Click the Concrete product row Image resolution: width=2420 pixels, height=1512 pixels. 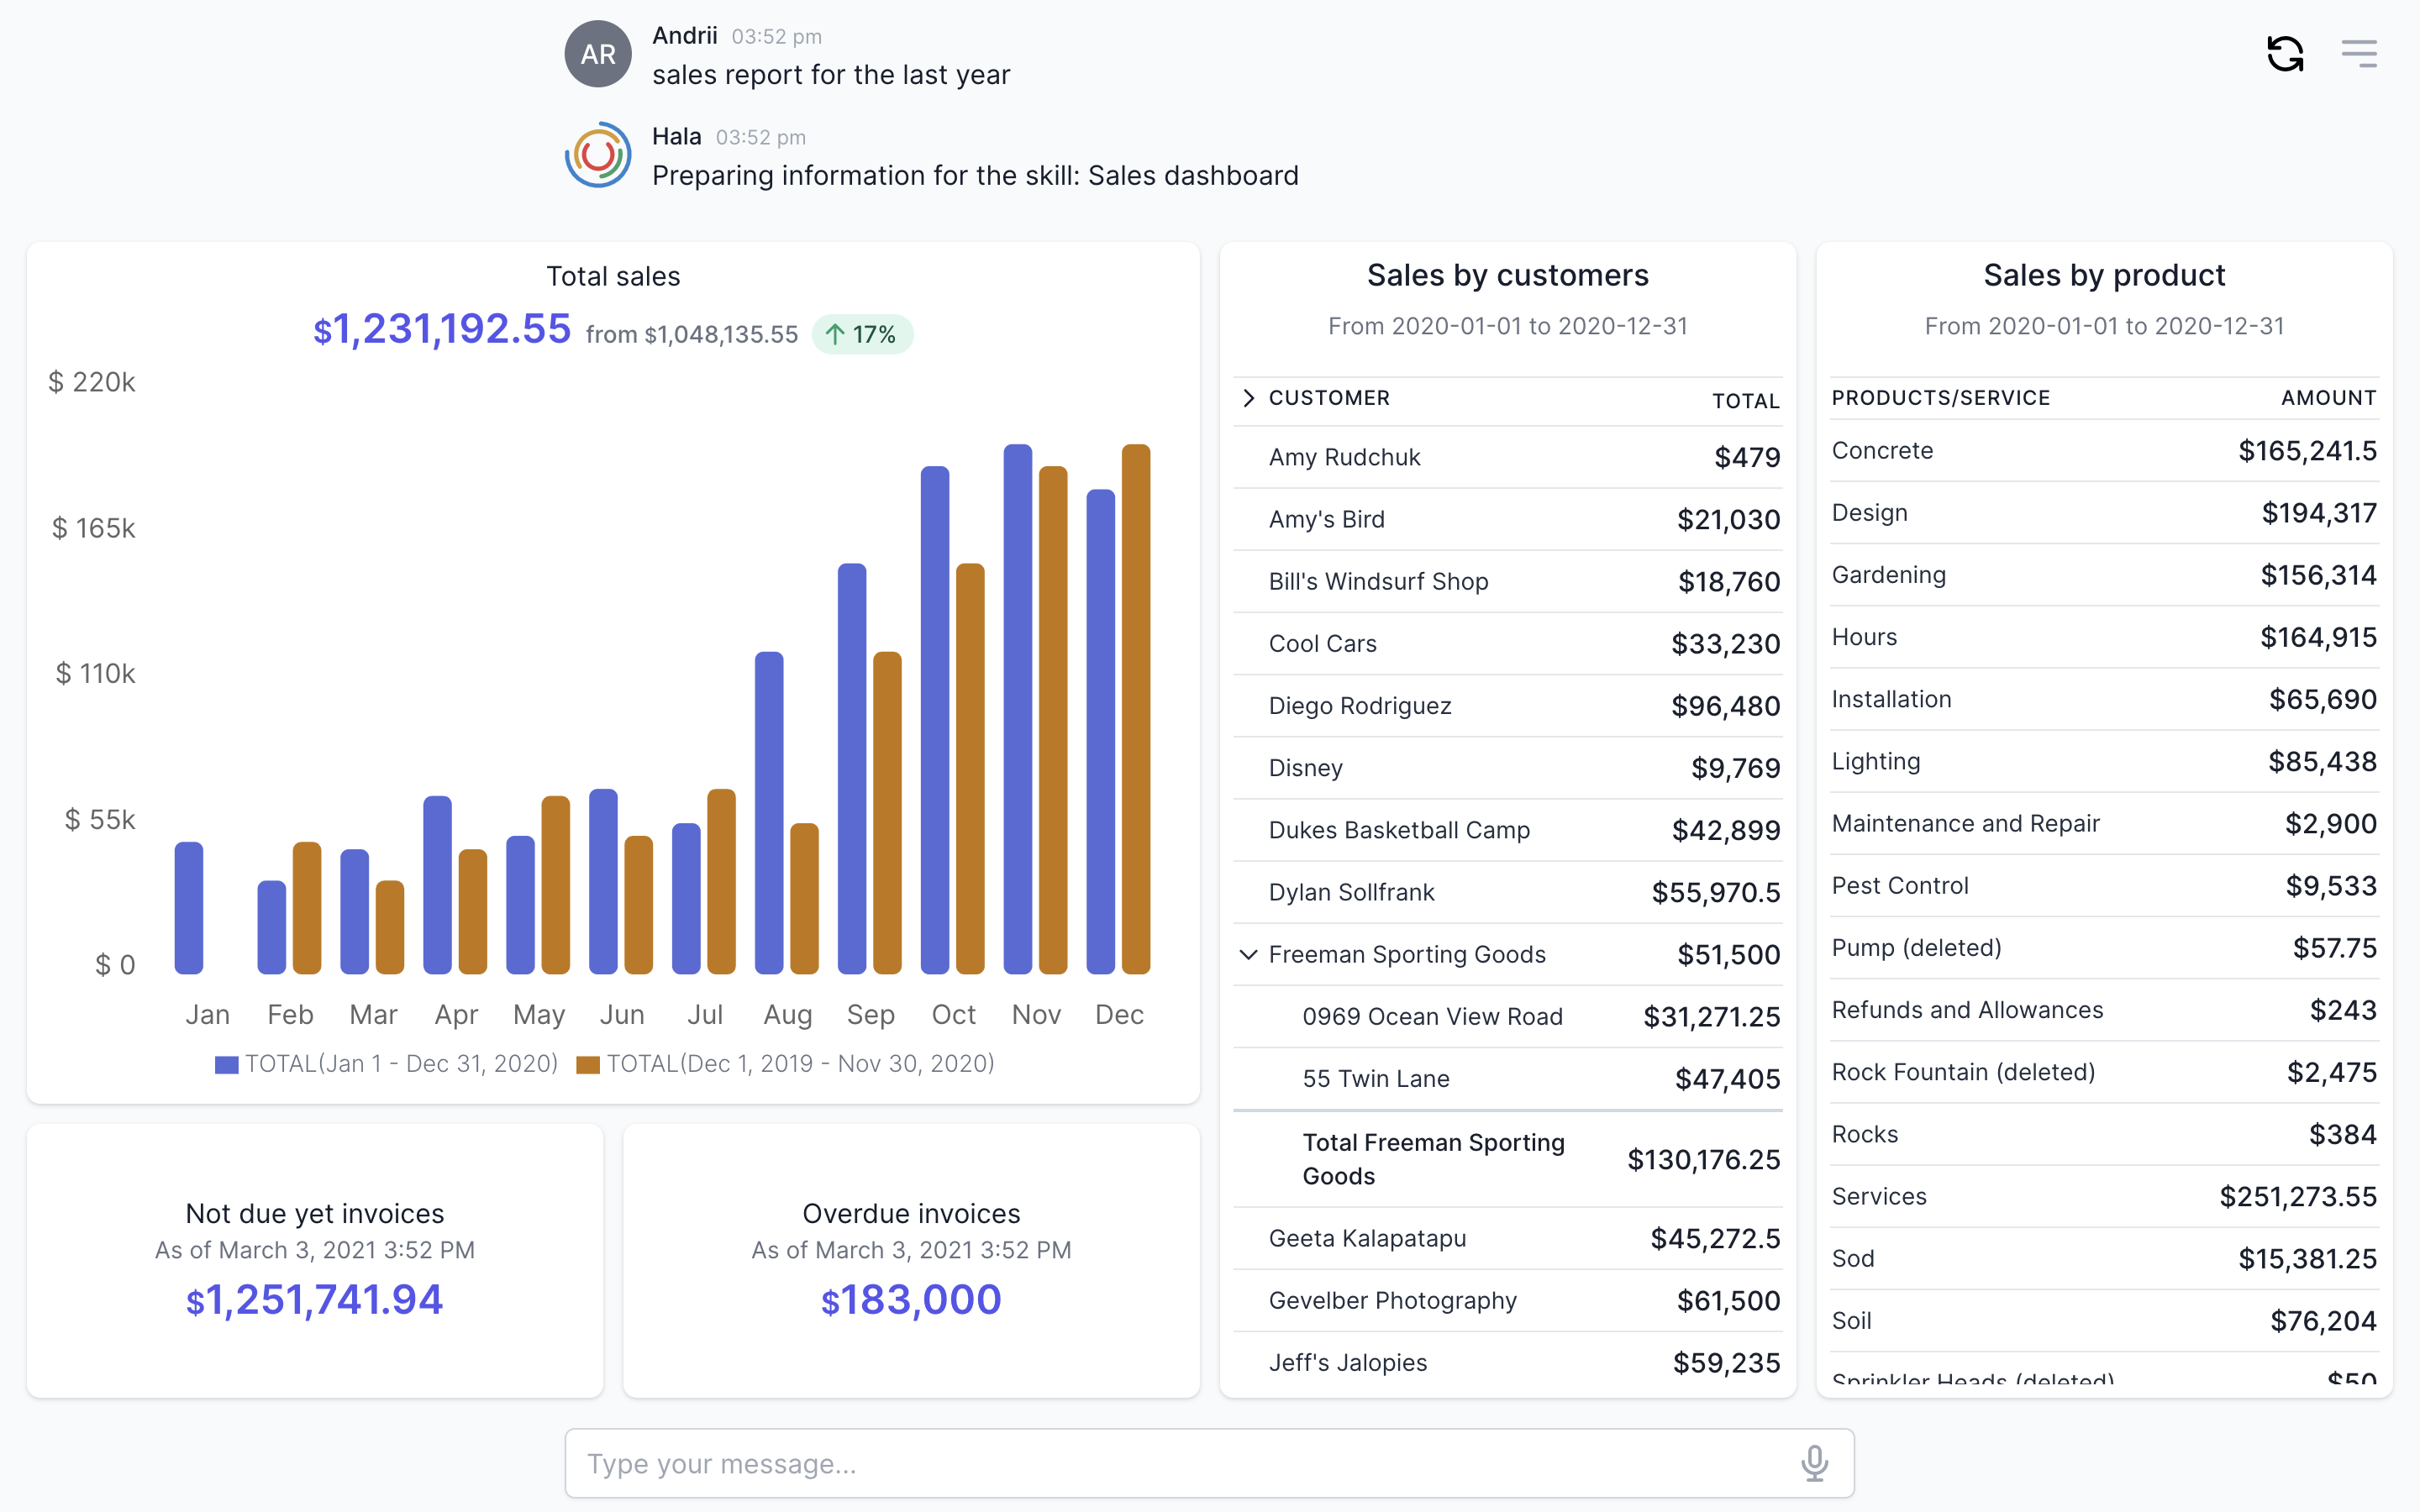2104,450
